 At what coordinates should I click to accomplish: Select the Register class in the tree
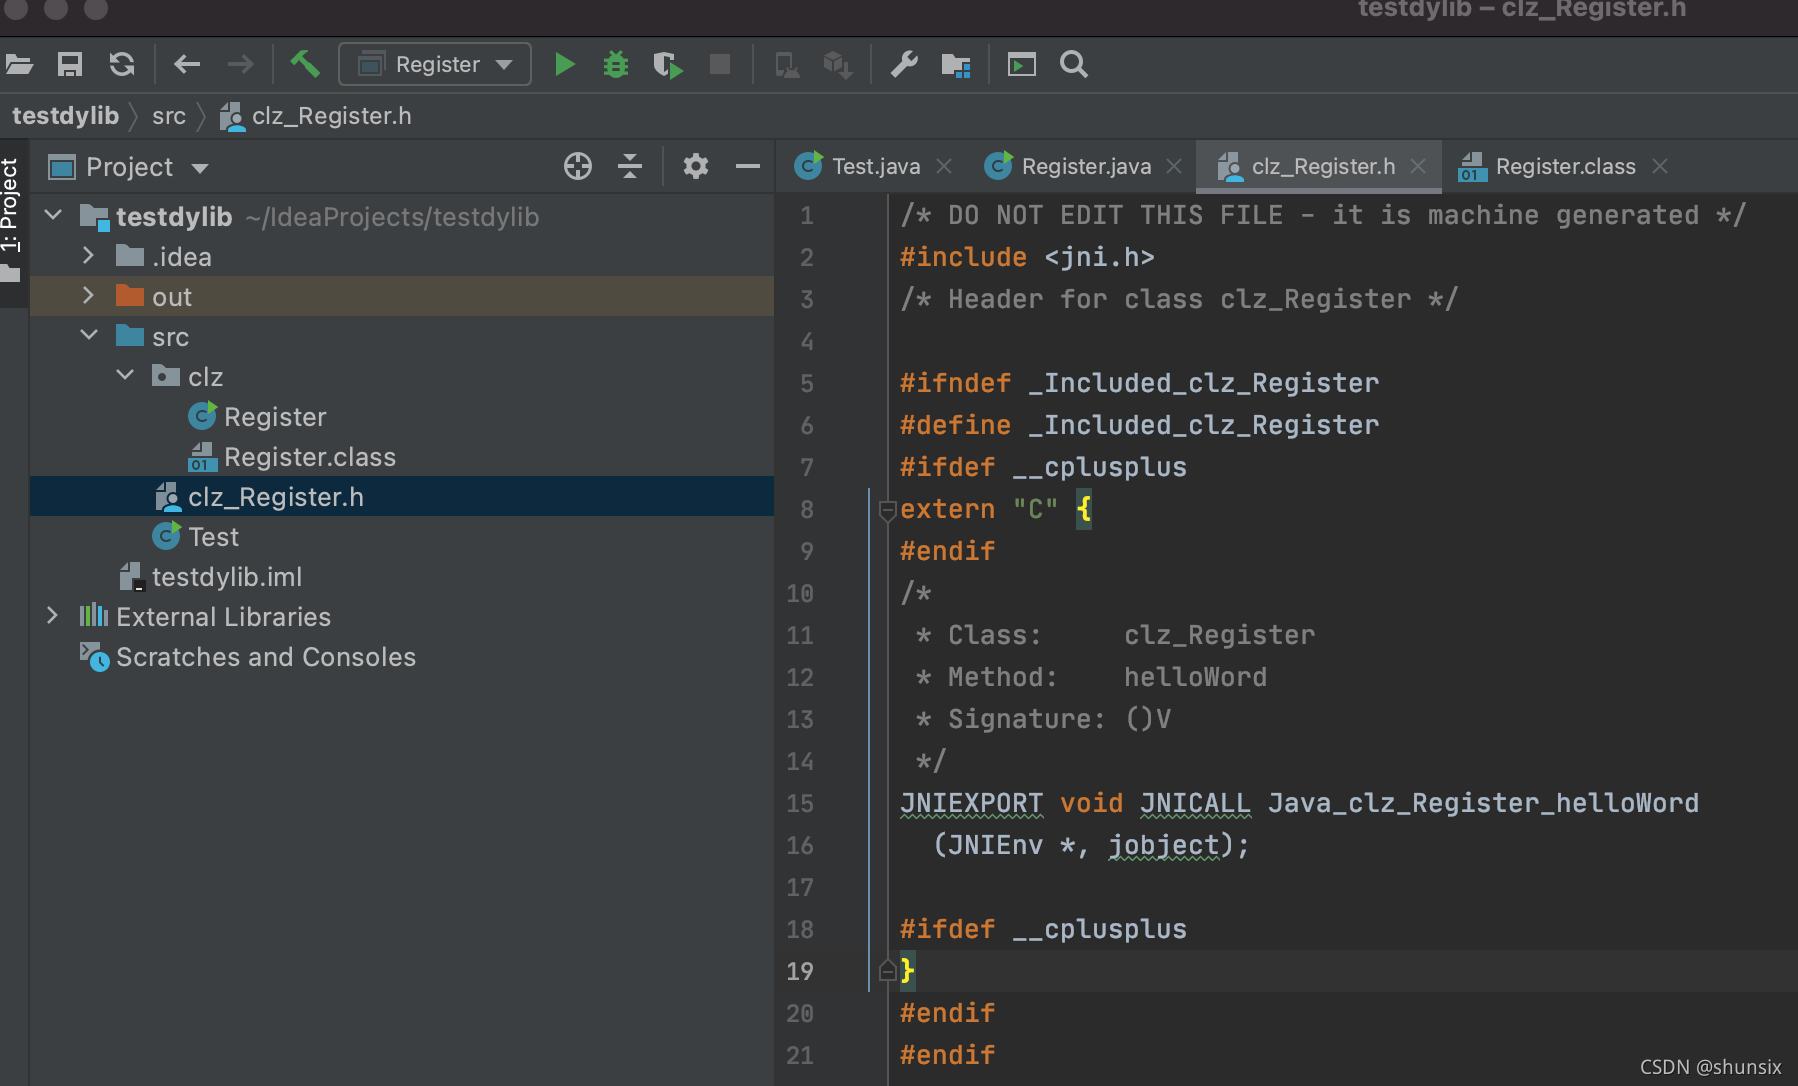(275, 417)
